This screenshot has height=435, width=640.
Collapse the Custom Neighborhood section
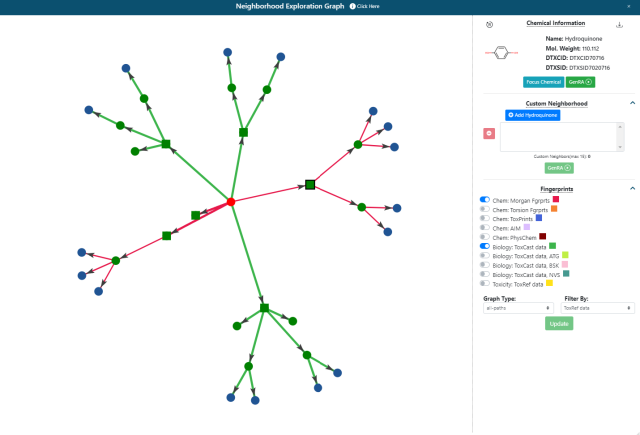(632, 103)
